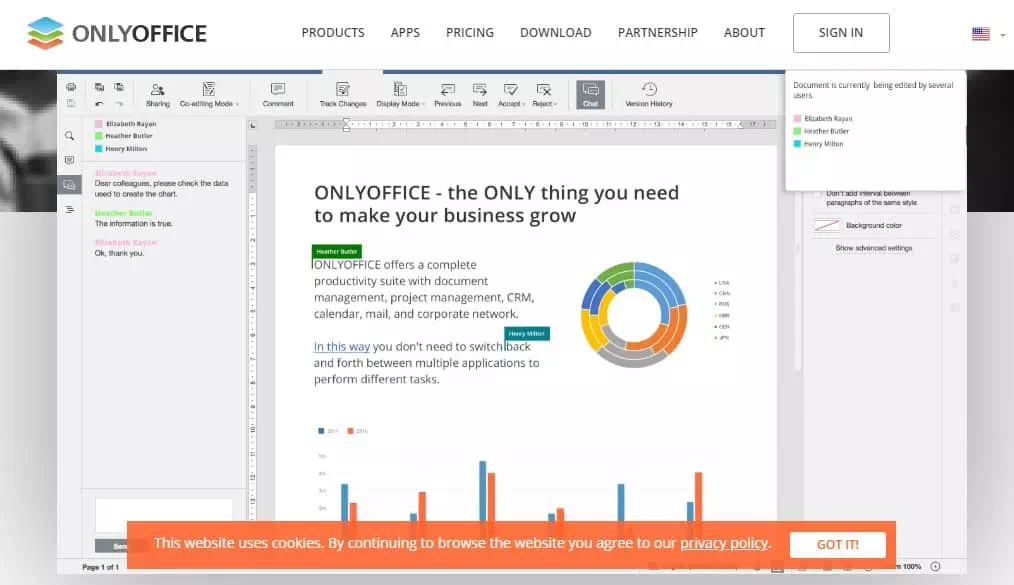Click the Henry Milton cursor label
This screenshot has height=585, width=1014.
click(526, 334)
